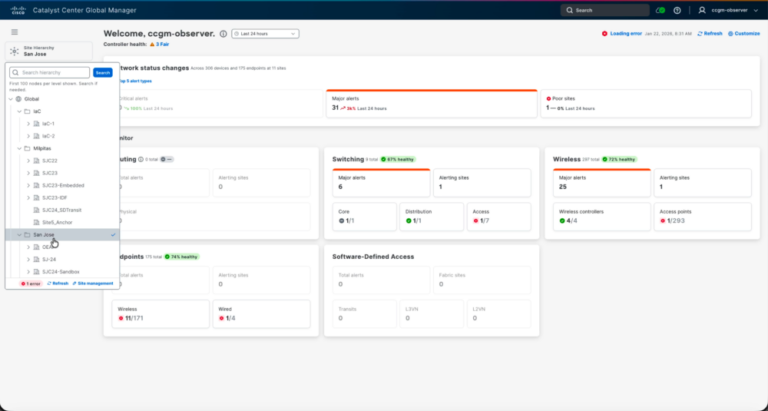Viewport: 768px width, 411px height.
Task: Expand the SJC23-IDF node chevron
Action: [28, 198]
